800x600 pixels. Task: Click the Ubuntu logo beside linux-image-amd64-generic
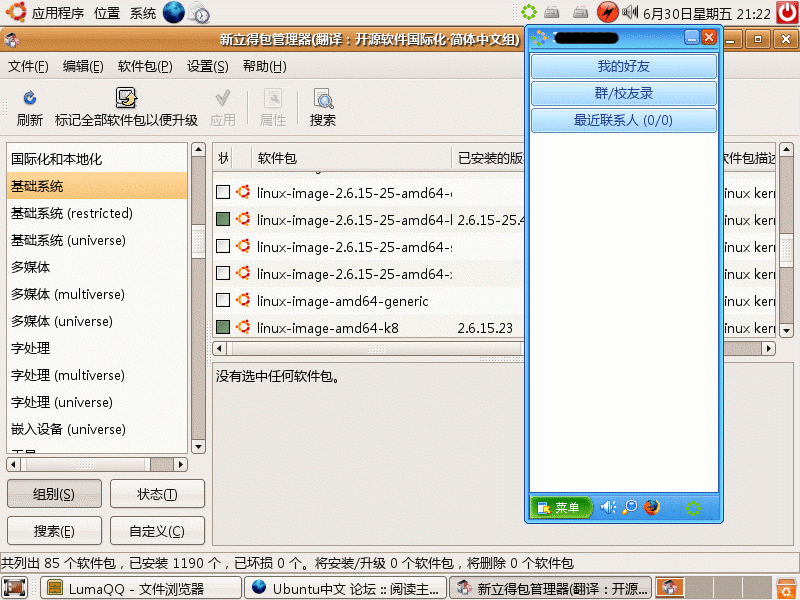[243, 300]
